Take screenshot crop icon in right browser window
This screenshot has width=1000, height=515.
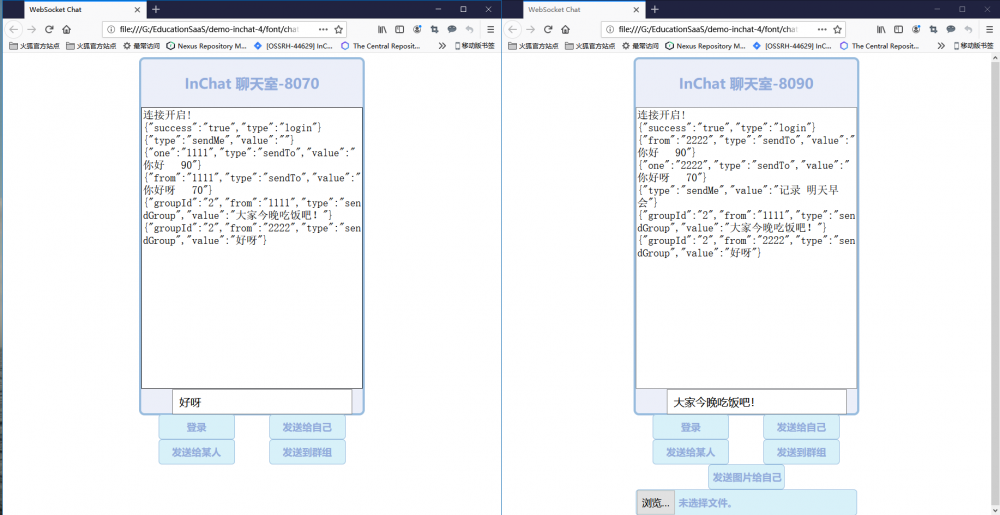point(933,29)
